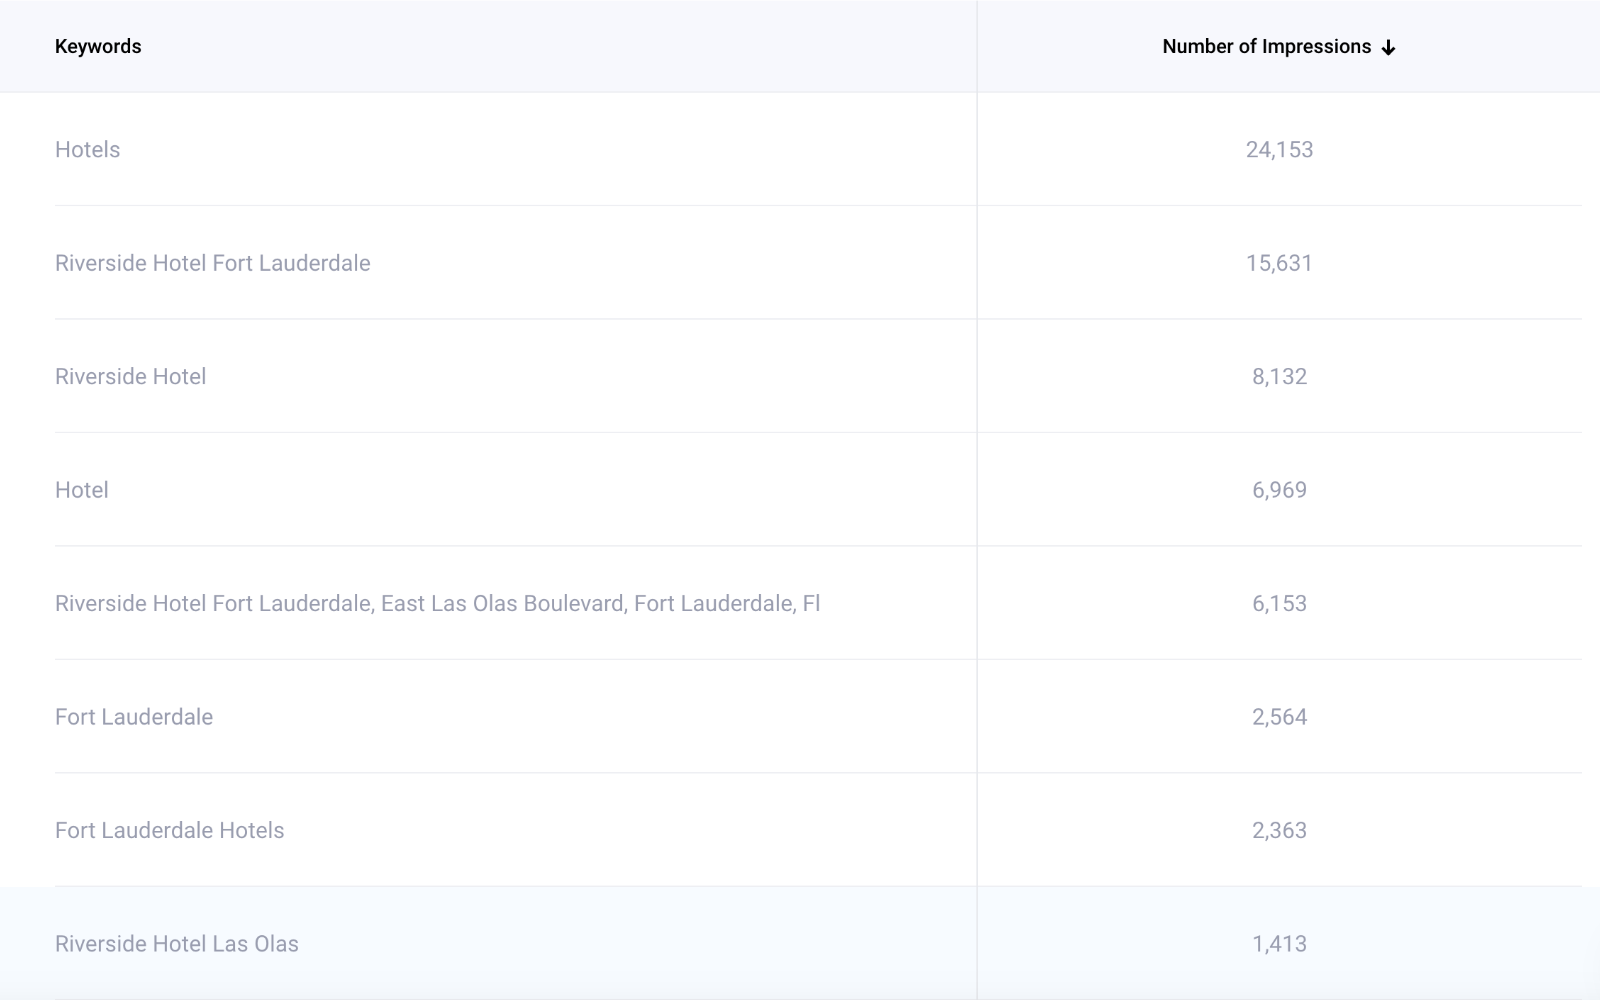The height and width of the screenshot is (1000, 1600).
Task: Select the Fort Lauderdale keyword
Action: click(134, 717)
